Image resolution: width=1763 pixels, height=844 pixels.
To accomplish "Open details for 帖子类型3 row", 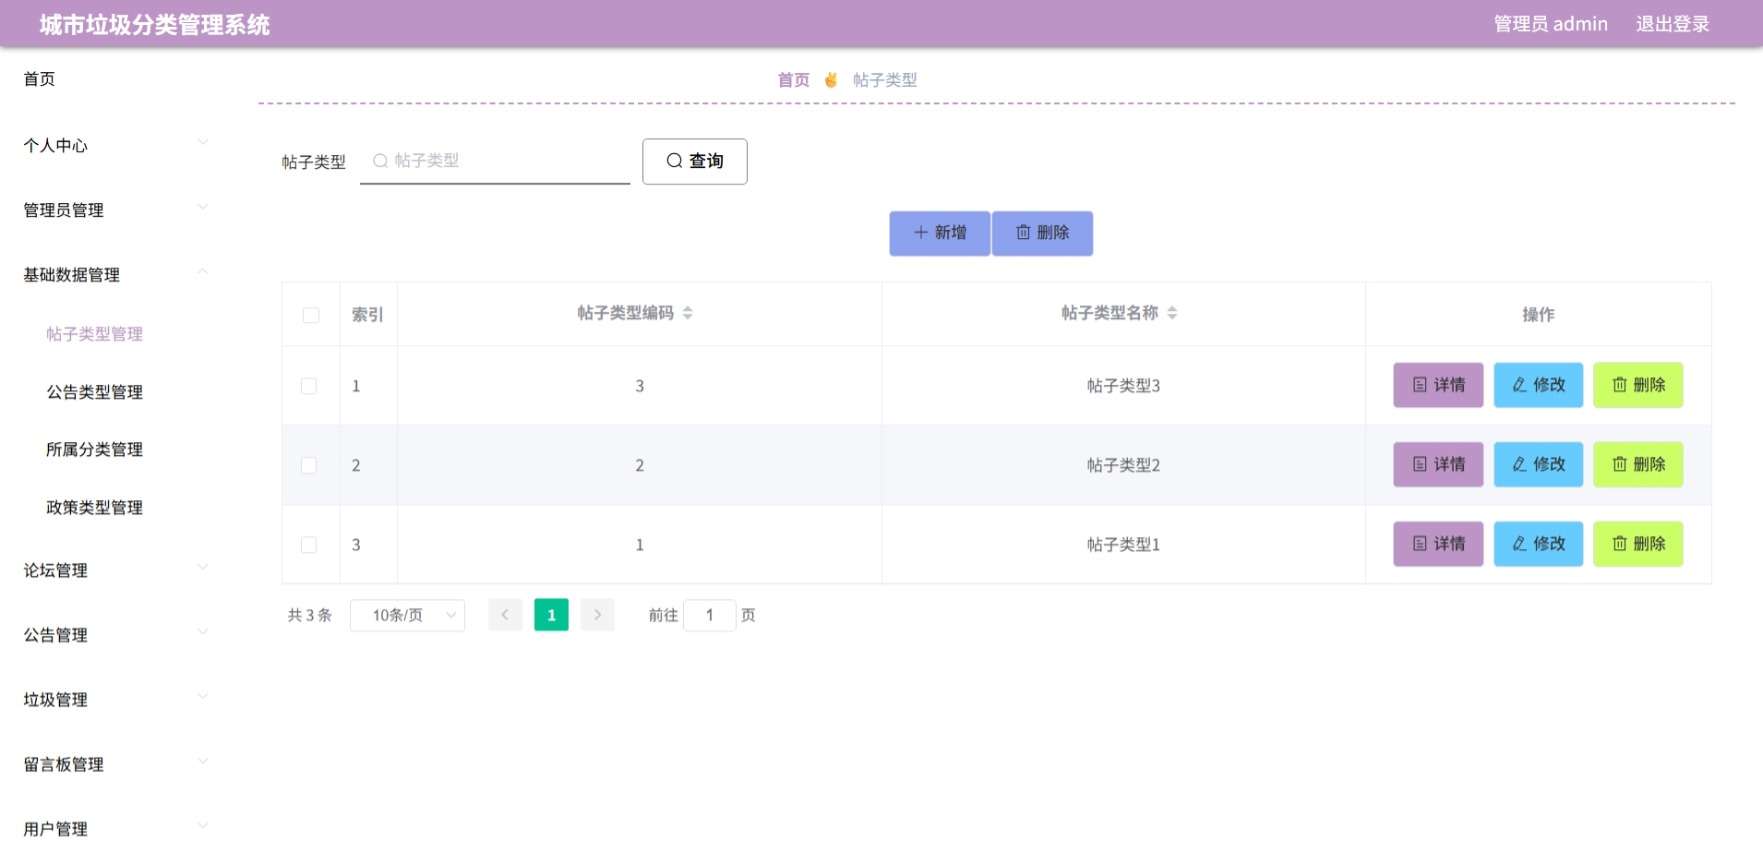I will pyautogui.click(x=1438, y=385).
